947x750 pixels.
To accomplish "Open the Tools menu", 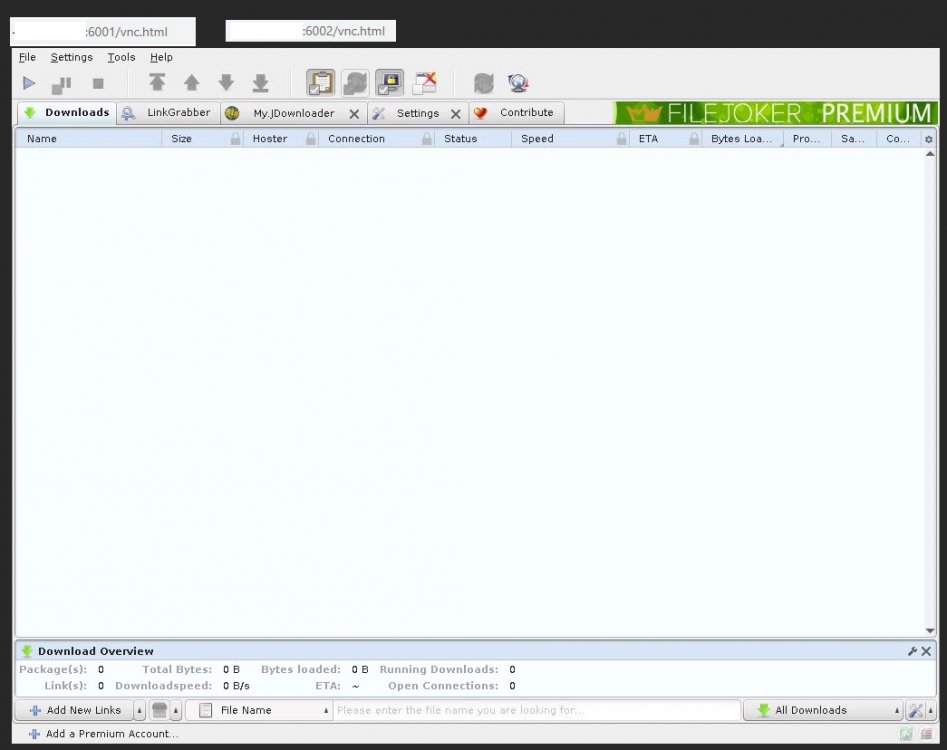I will point(121,57).
